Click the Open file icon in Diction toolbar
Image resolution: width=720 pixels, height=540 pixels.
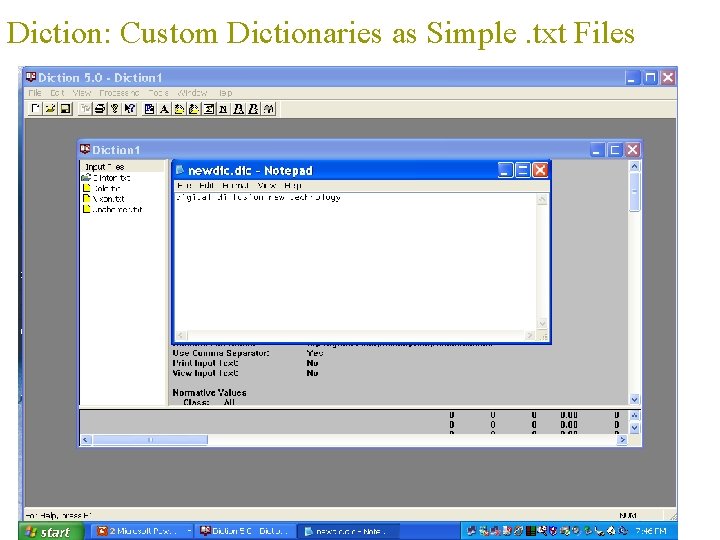point(50,109)
